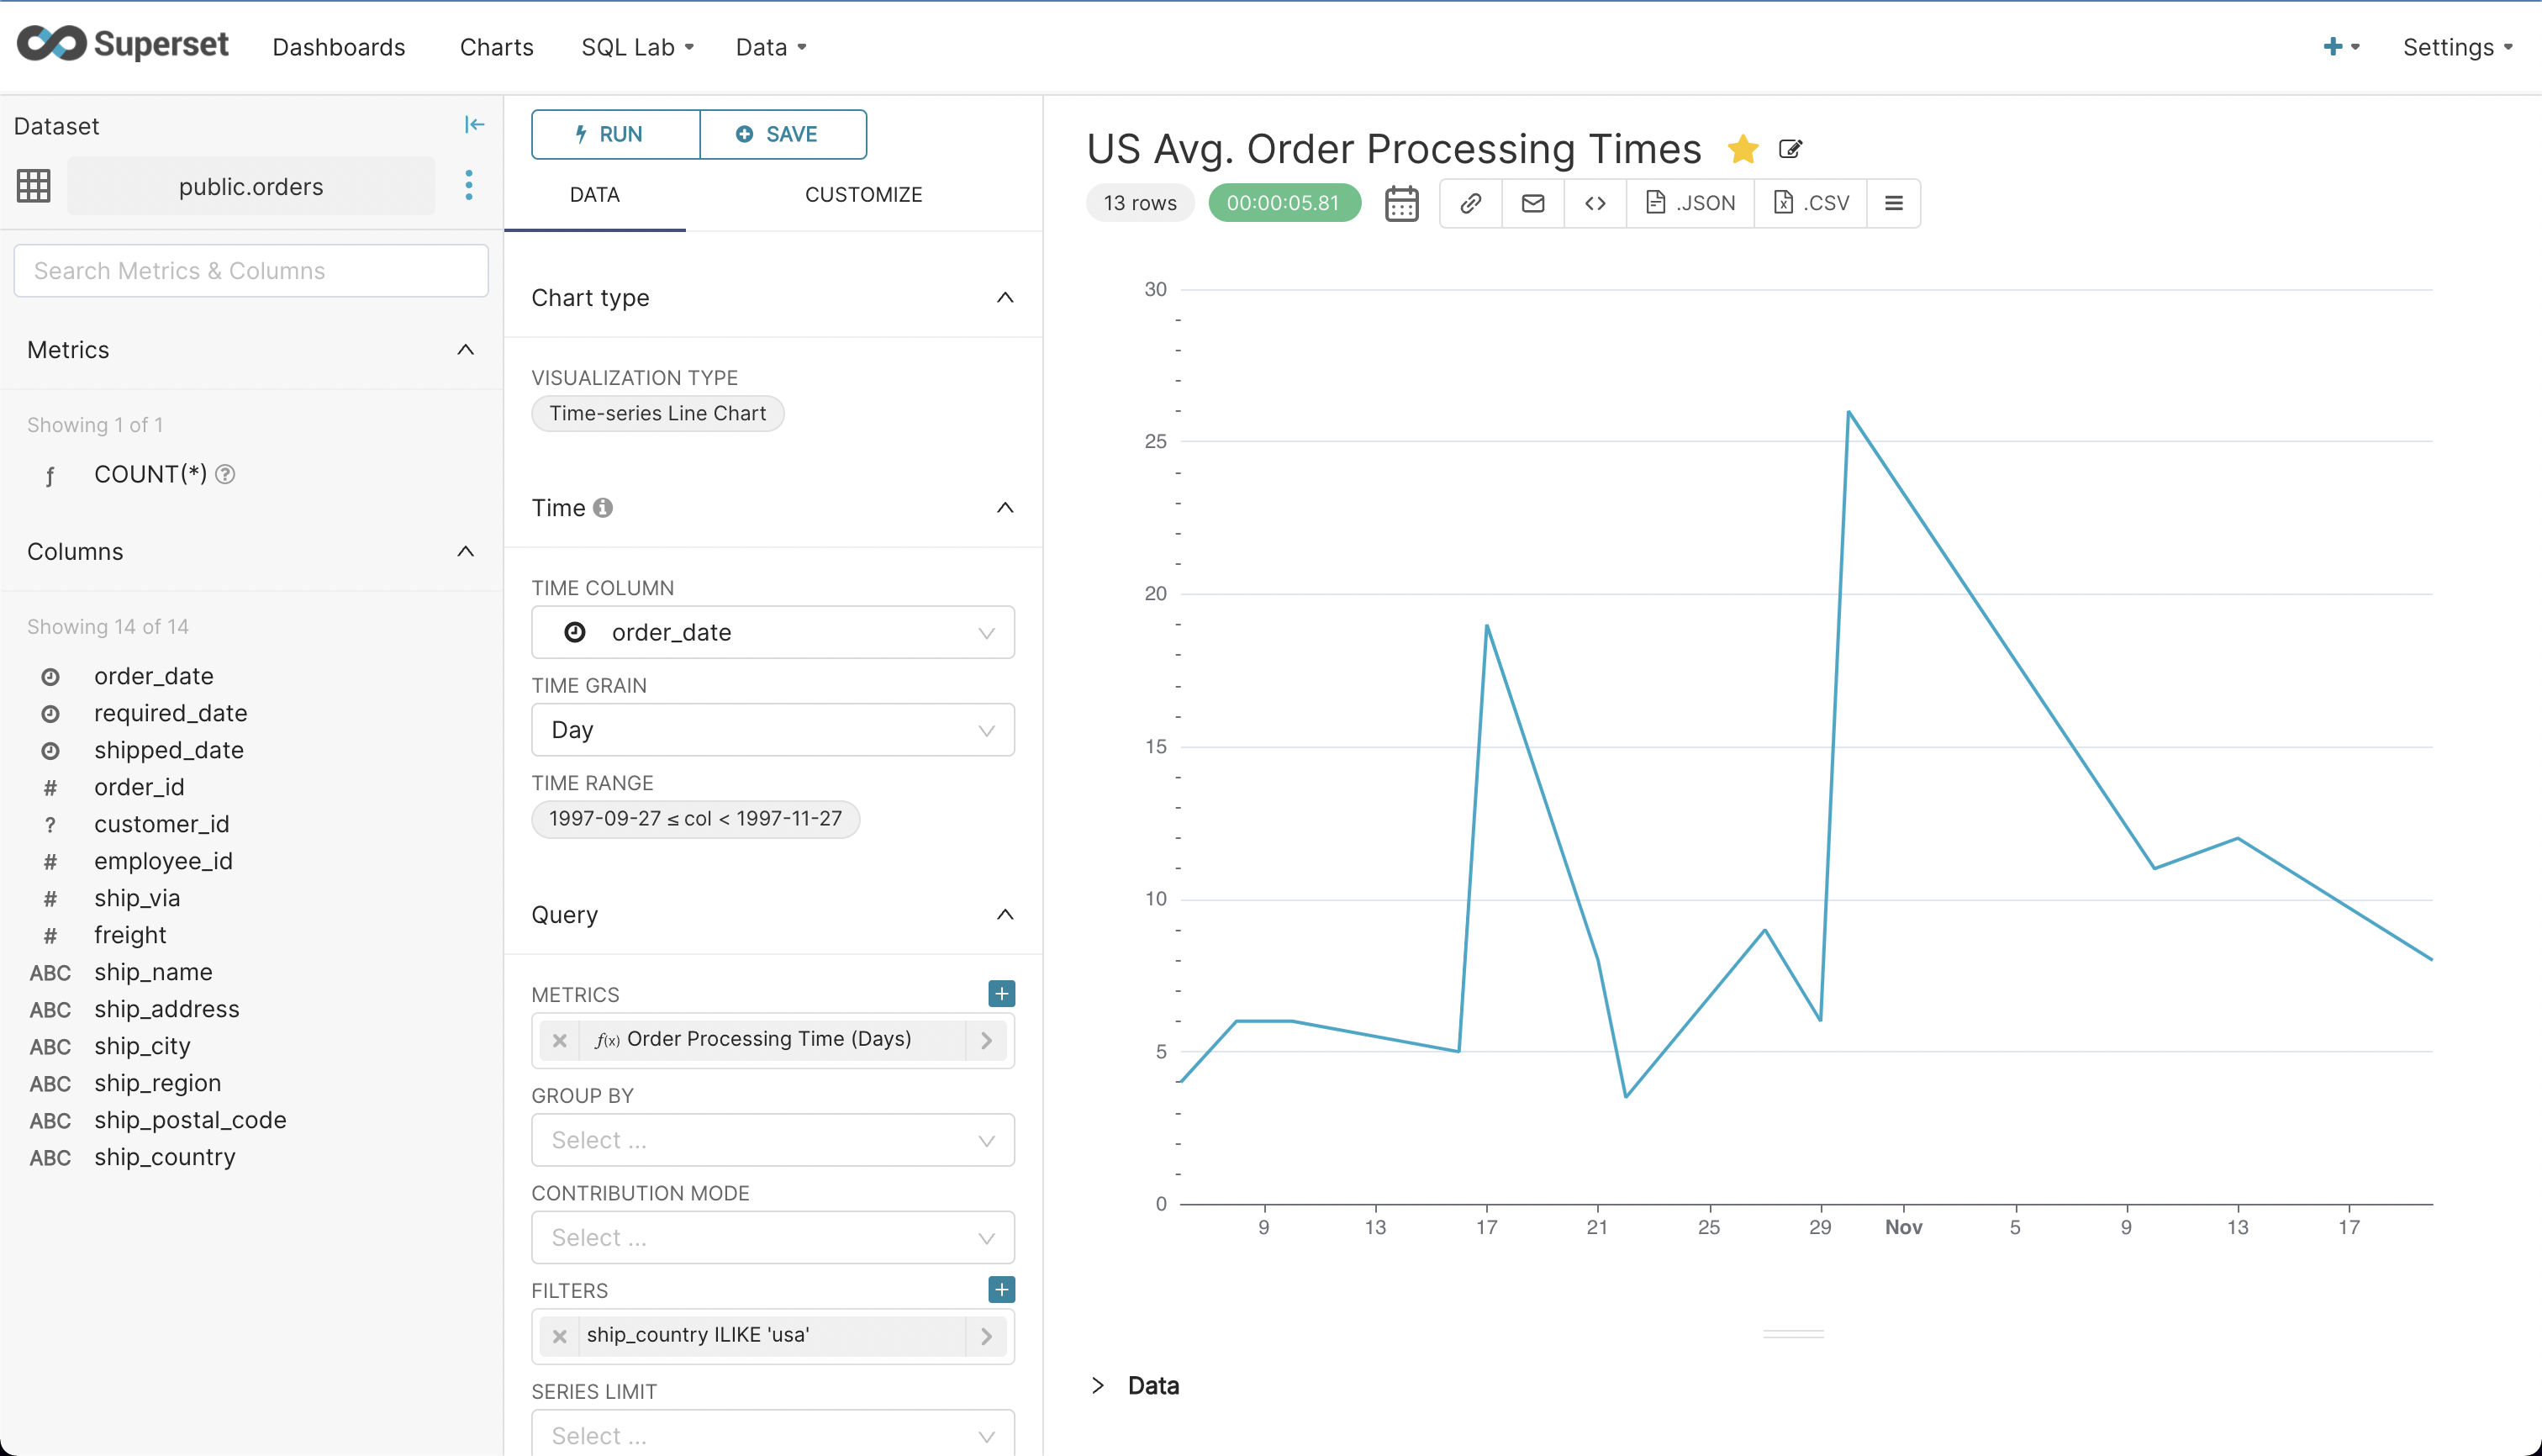Copy the permalink using the link icon
The width and height of the screenshot is (2542, 1456).
1470,202
